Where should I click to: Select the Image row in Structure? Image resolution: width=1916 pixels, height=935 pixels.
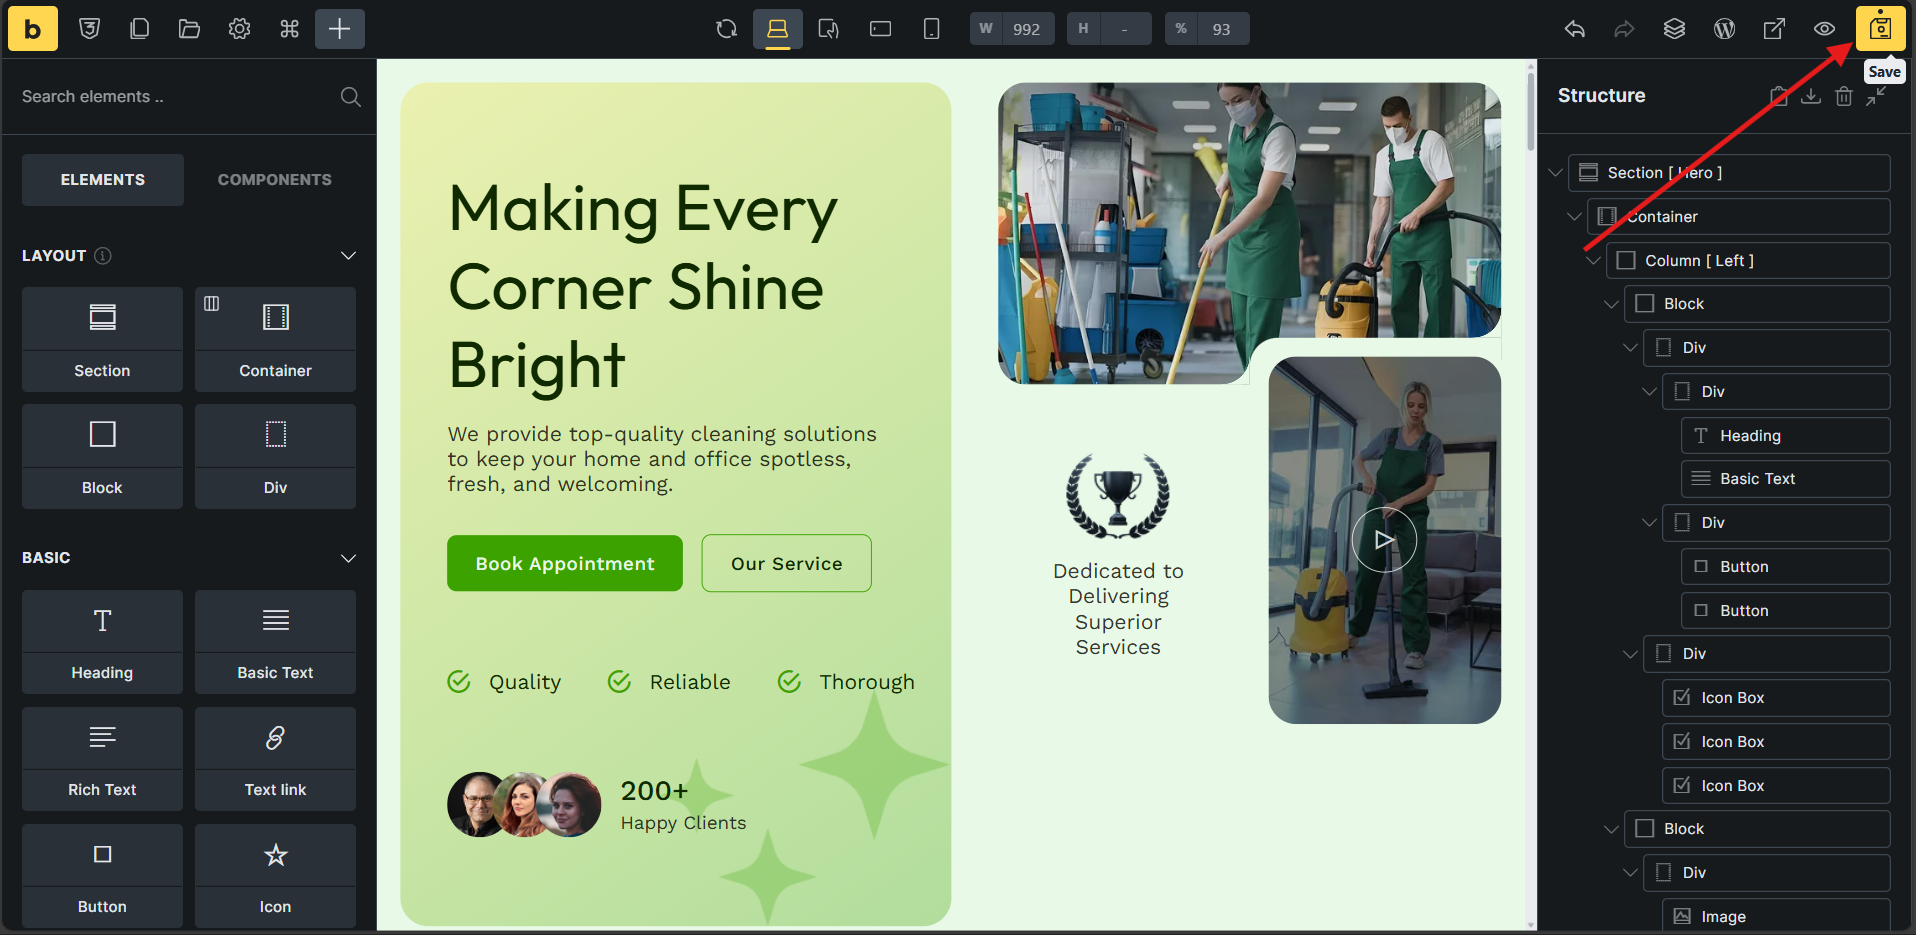(1776, 916)
